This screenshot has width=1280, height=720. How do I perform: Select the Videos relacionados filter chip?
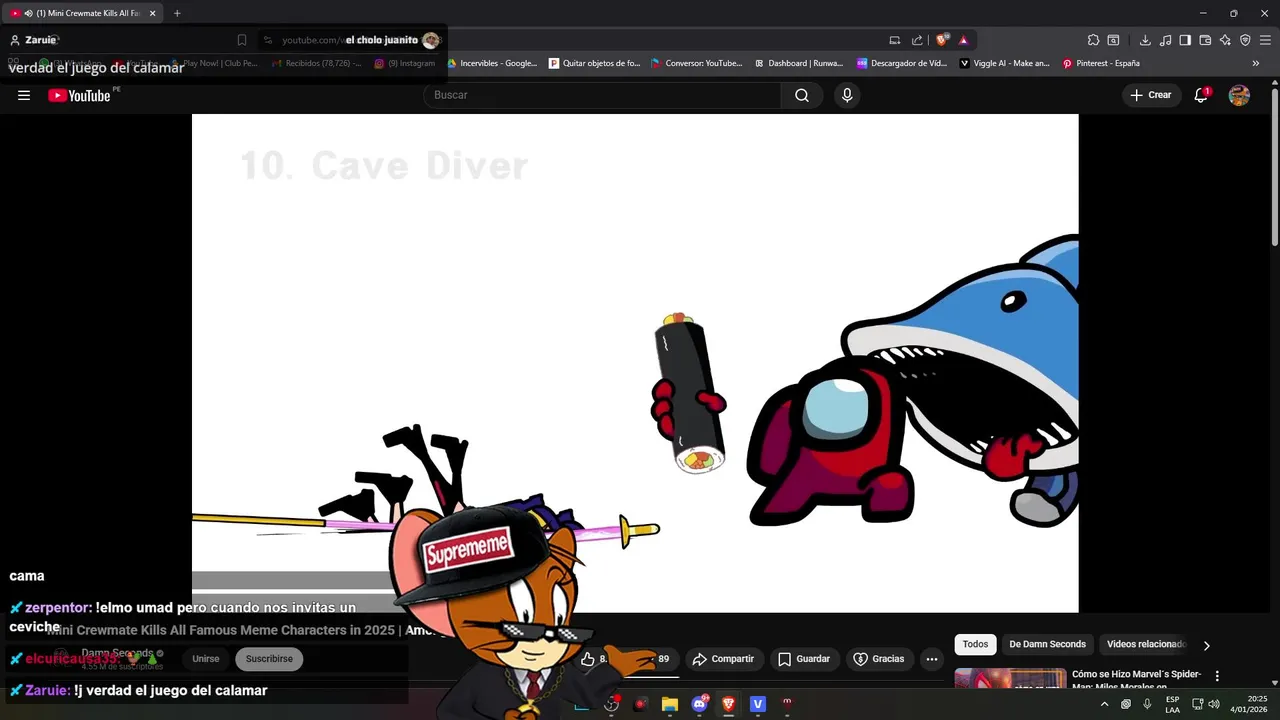pyautogui.click(x=1145, y=644)
